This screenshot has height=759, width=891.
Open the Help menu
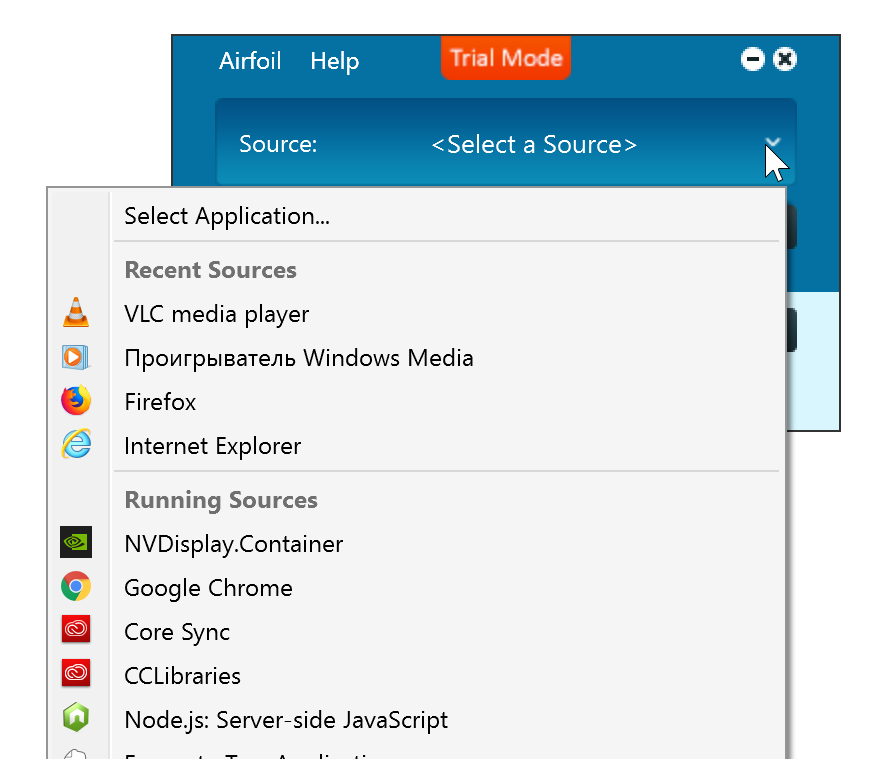(x=334, y=61)
